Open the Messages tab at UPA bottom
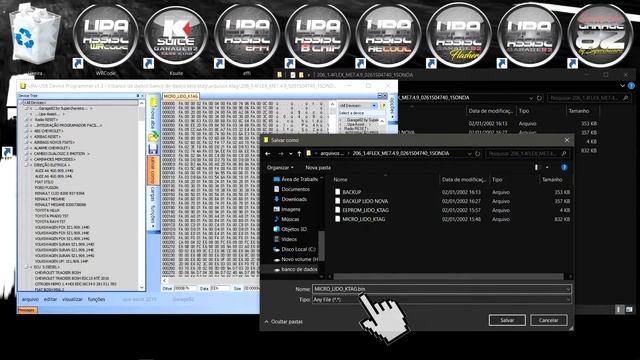 pyautogui.click(x=27, y=310)
